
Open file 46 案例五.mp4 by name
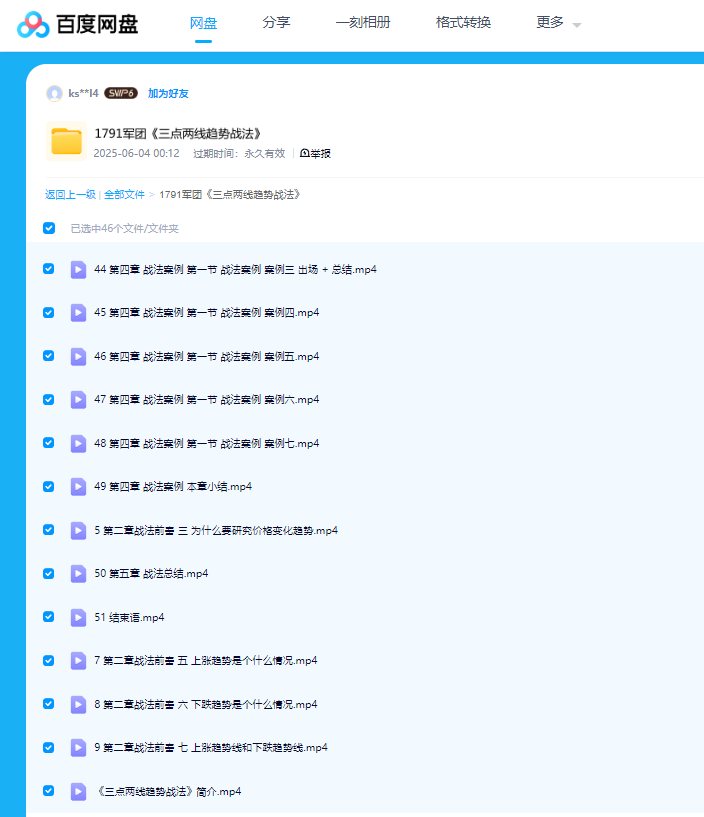(206, 356)
